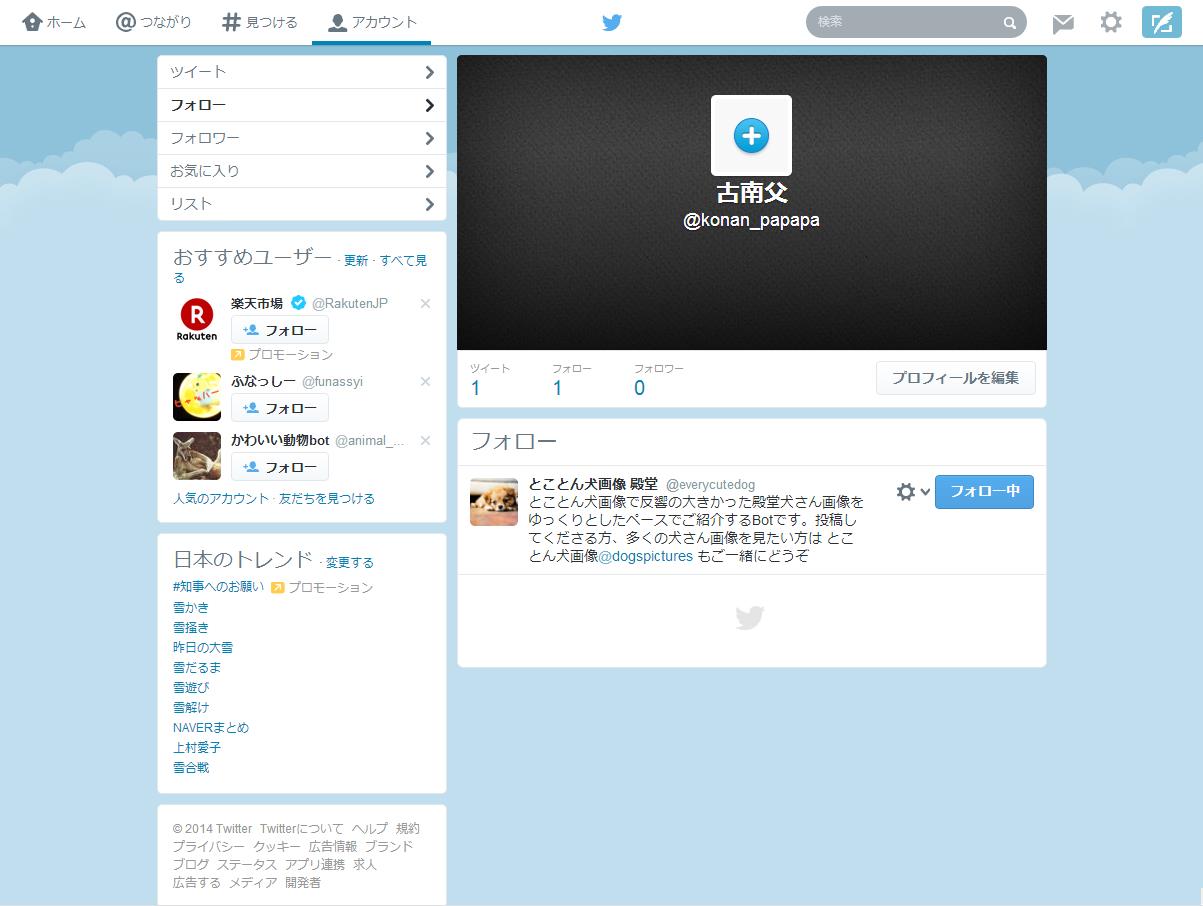
Task: Select アカウント tab
Action: 372,22
